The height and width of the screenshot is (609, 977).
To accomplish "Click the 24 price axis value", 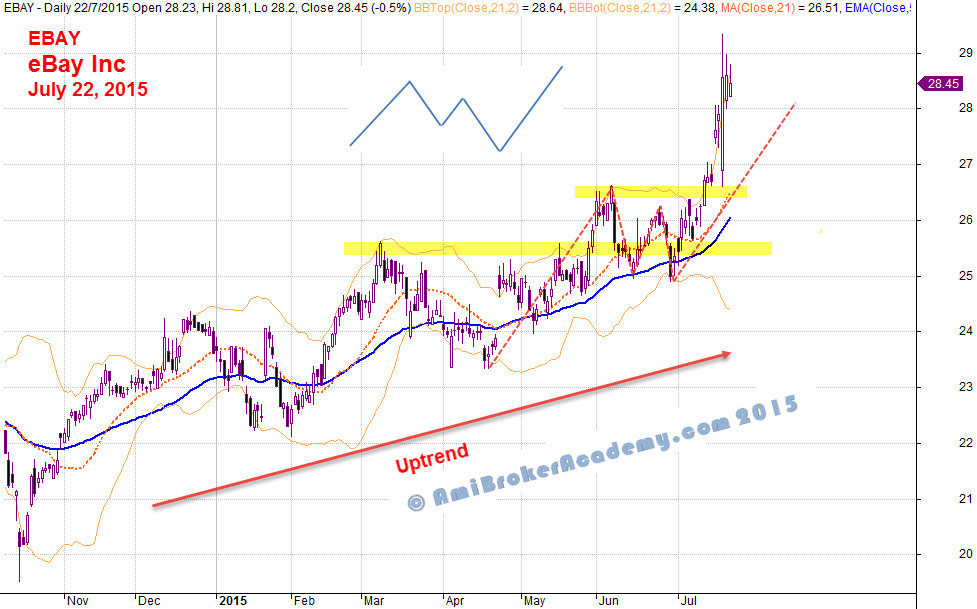I will coord(965,330).
